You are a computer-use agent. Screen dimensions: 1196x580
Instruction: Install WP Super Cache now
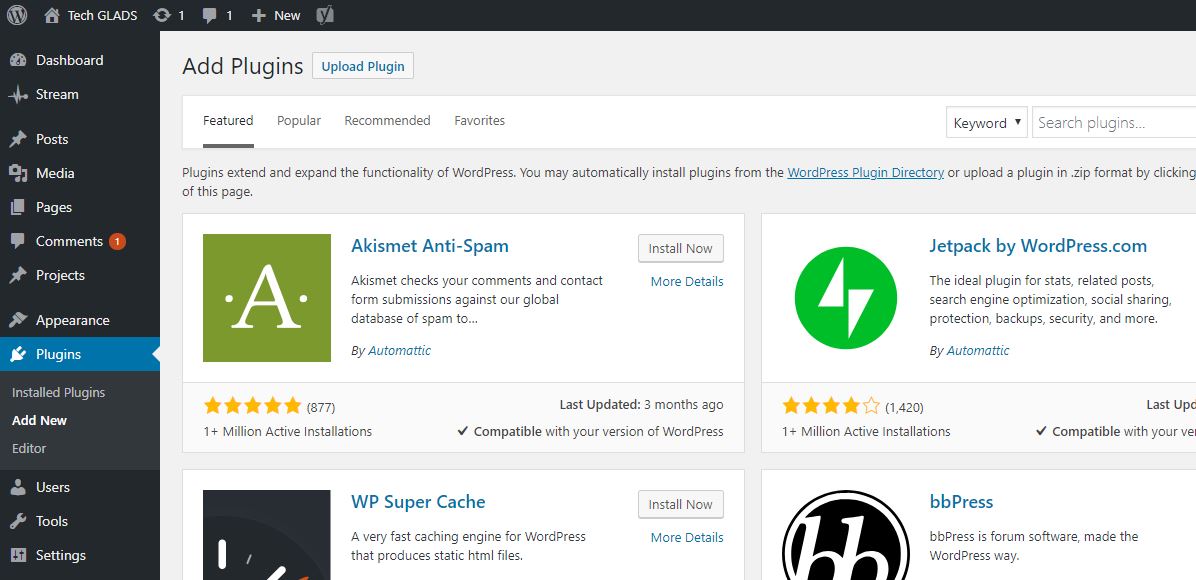pos(680,504)
